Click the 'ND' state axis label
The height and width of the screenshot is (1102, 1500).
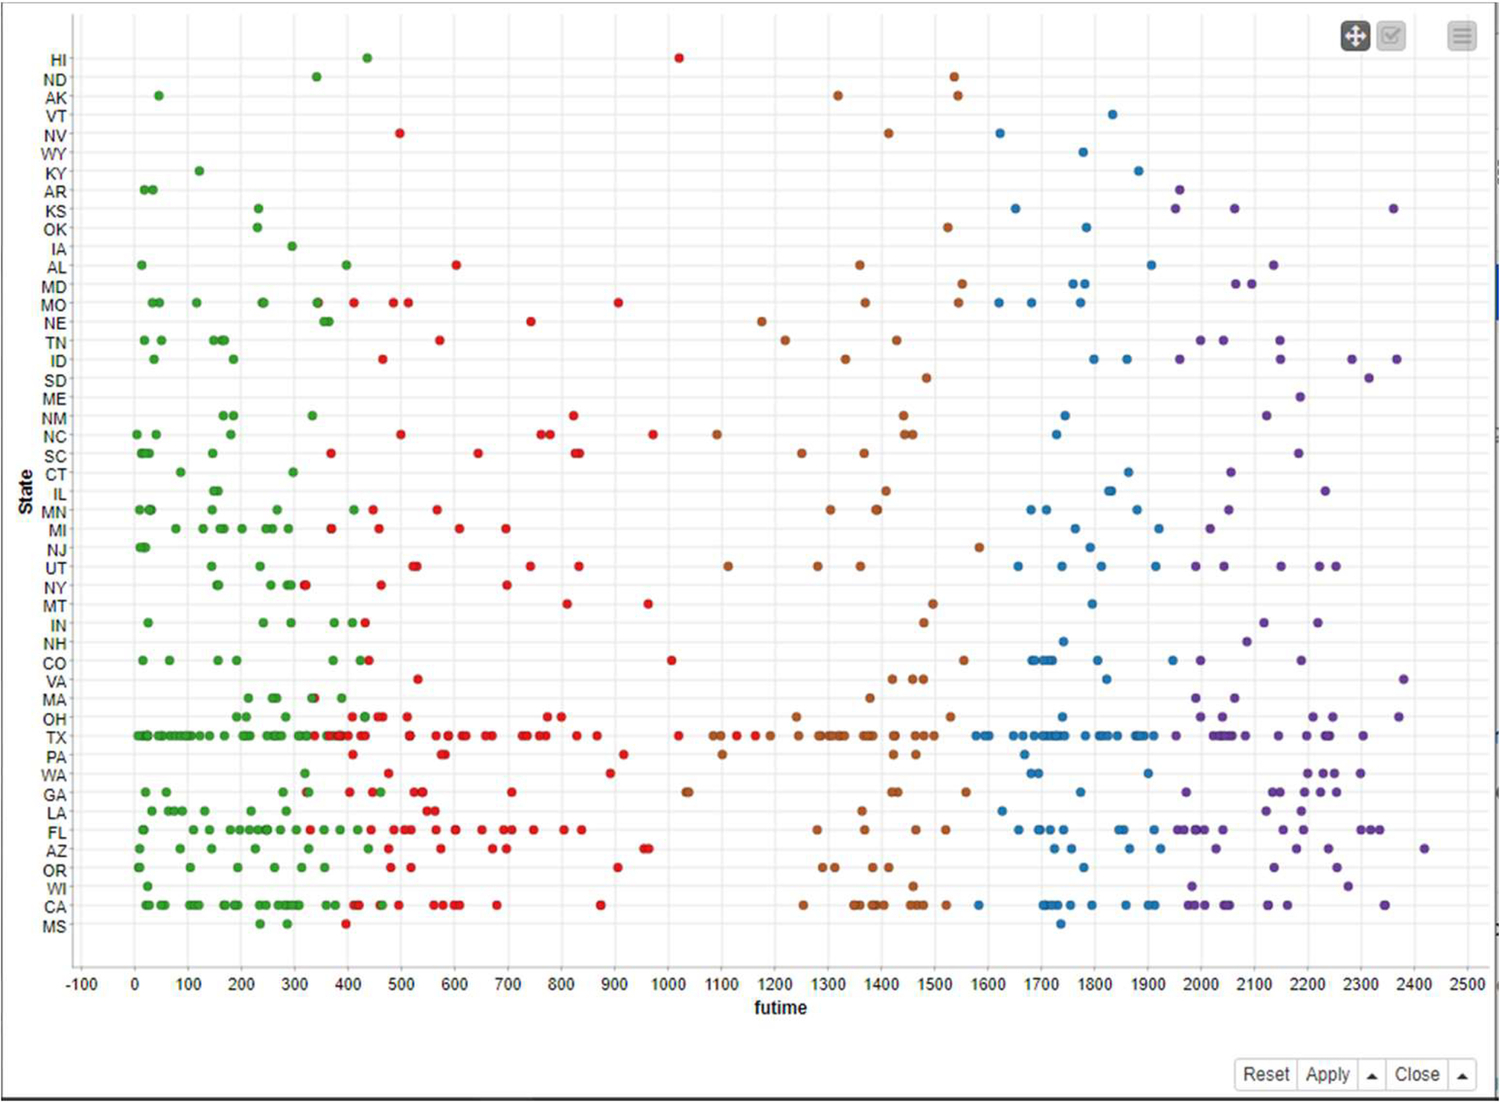(x=55, y=80)
